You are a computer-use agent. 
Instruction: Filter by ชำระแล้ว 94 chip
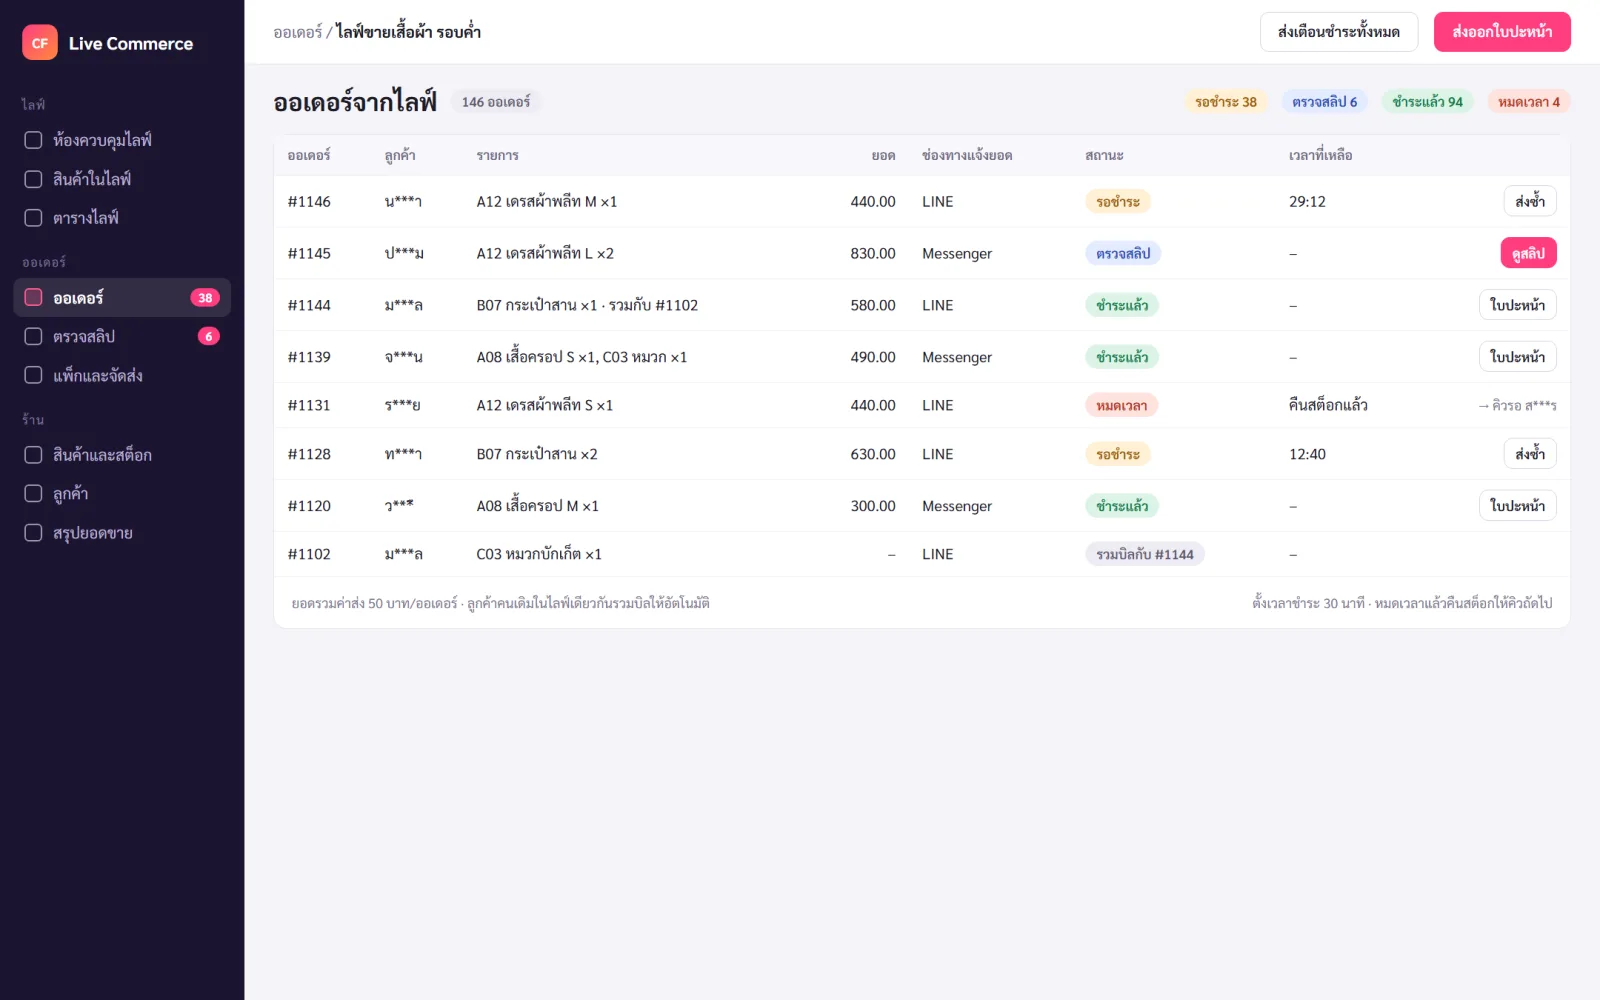(1428, 102)
